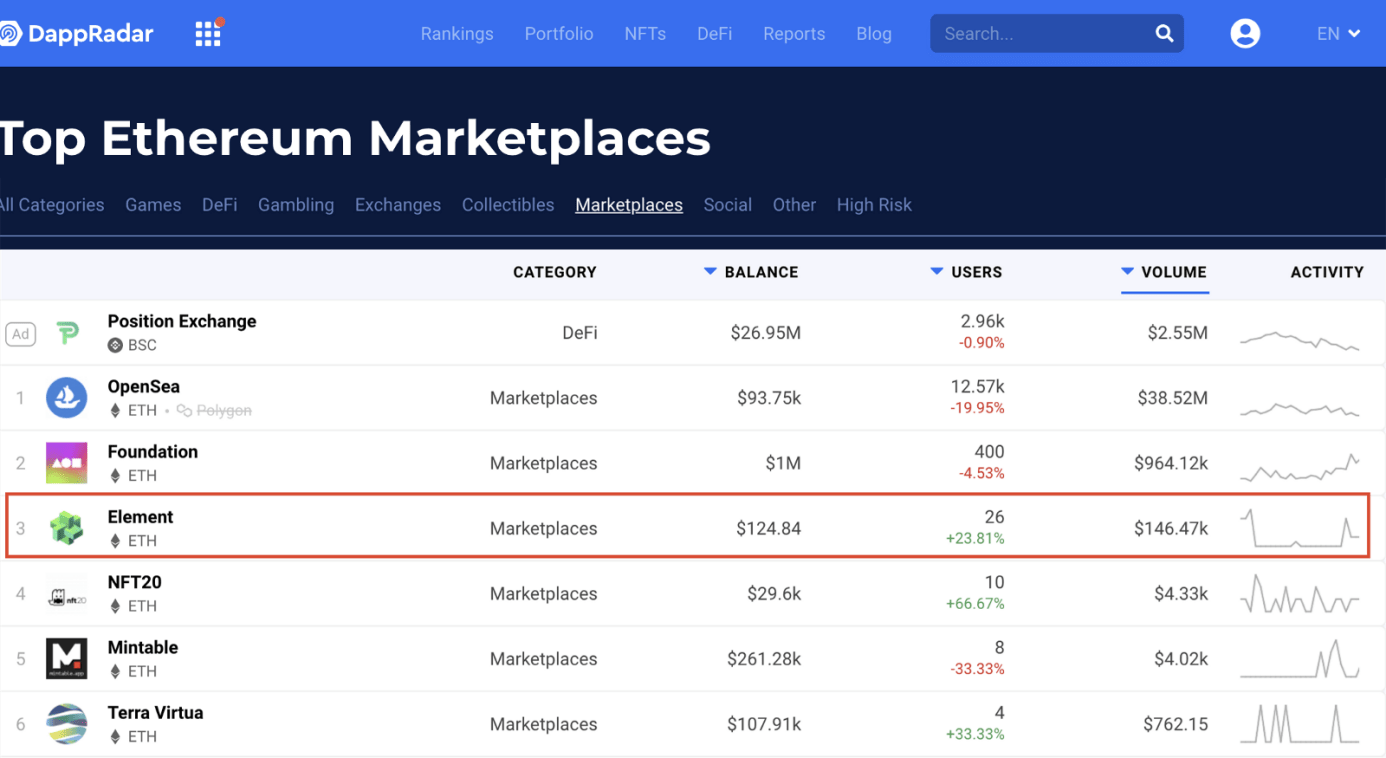Open the Element dapp link
The width and height of the screenshot is (1386, 758).
[140, 516]
